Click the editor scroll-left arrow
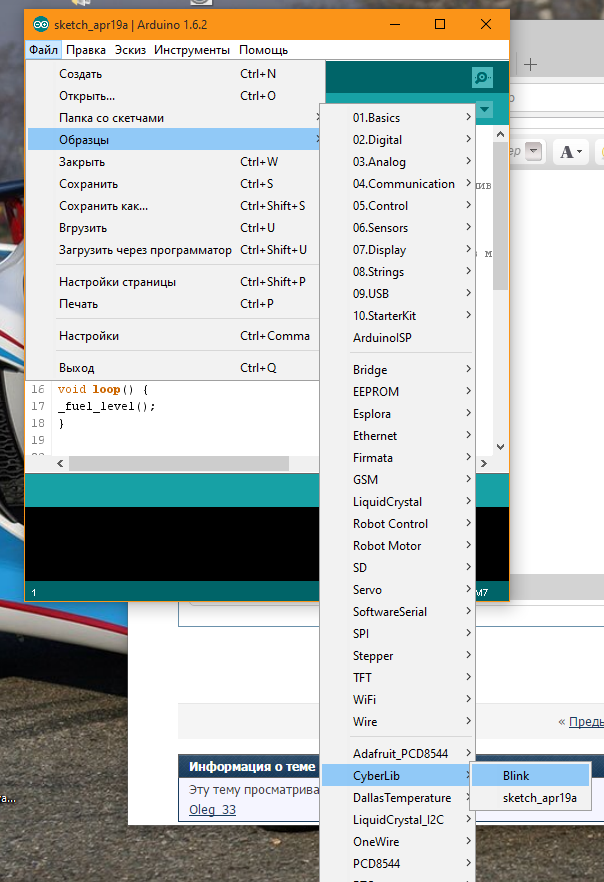The width and height of the screenshot is (604, 882). pyautogui.click(x=62, y=464)
